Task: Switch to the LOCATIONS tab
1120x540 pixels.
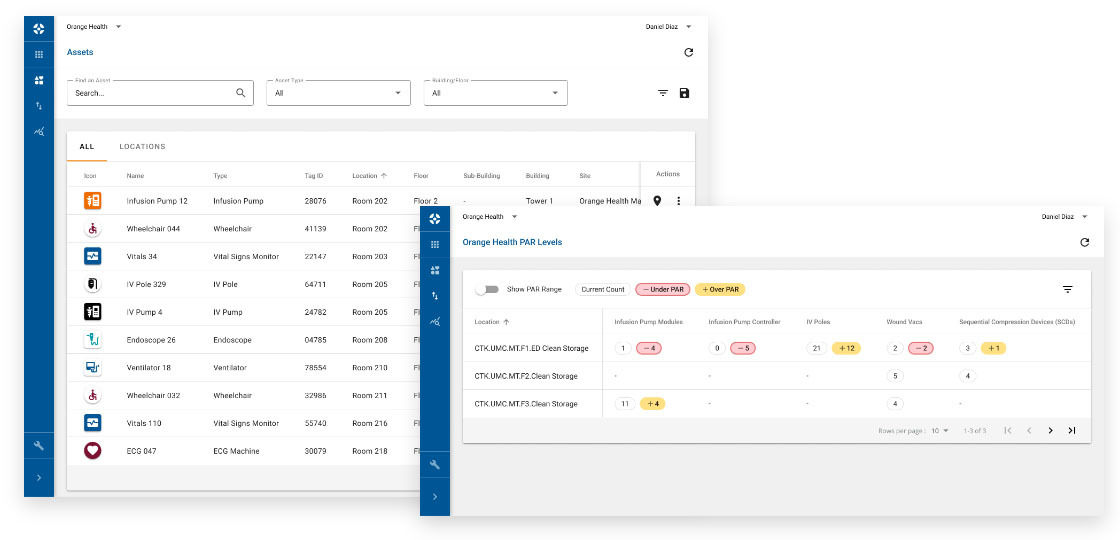Action: (x=142, y=146)
